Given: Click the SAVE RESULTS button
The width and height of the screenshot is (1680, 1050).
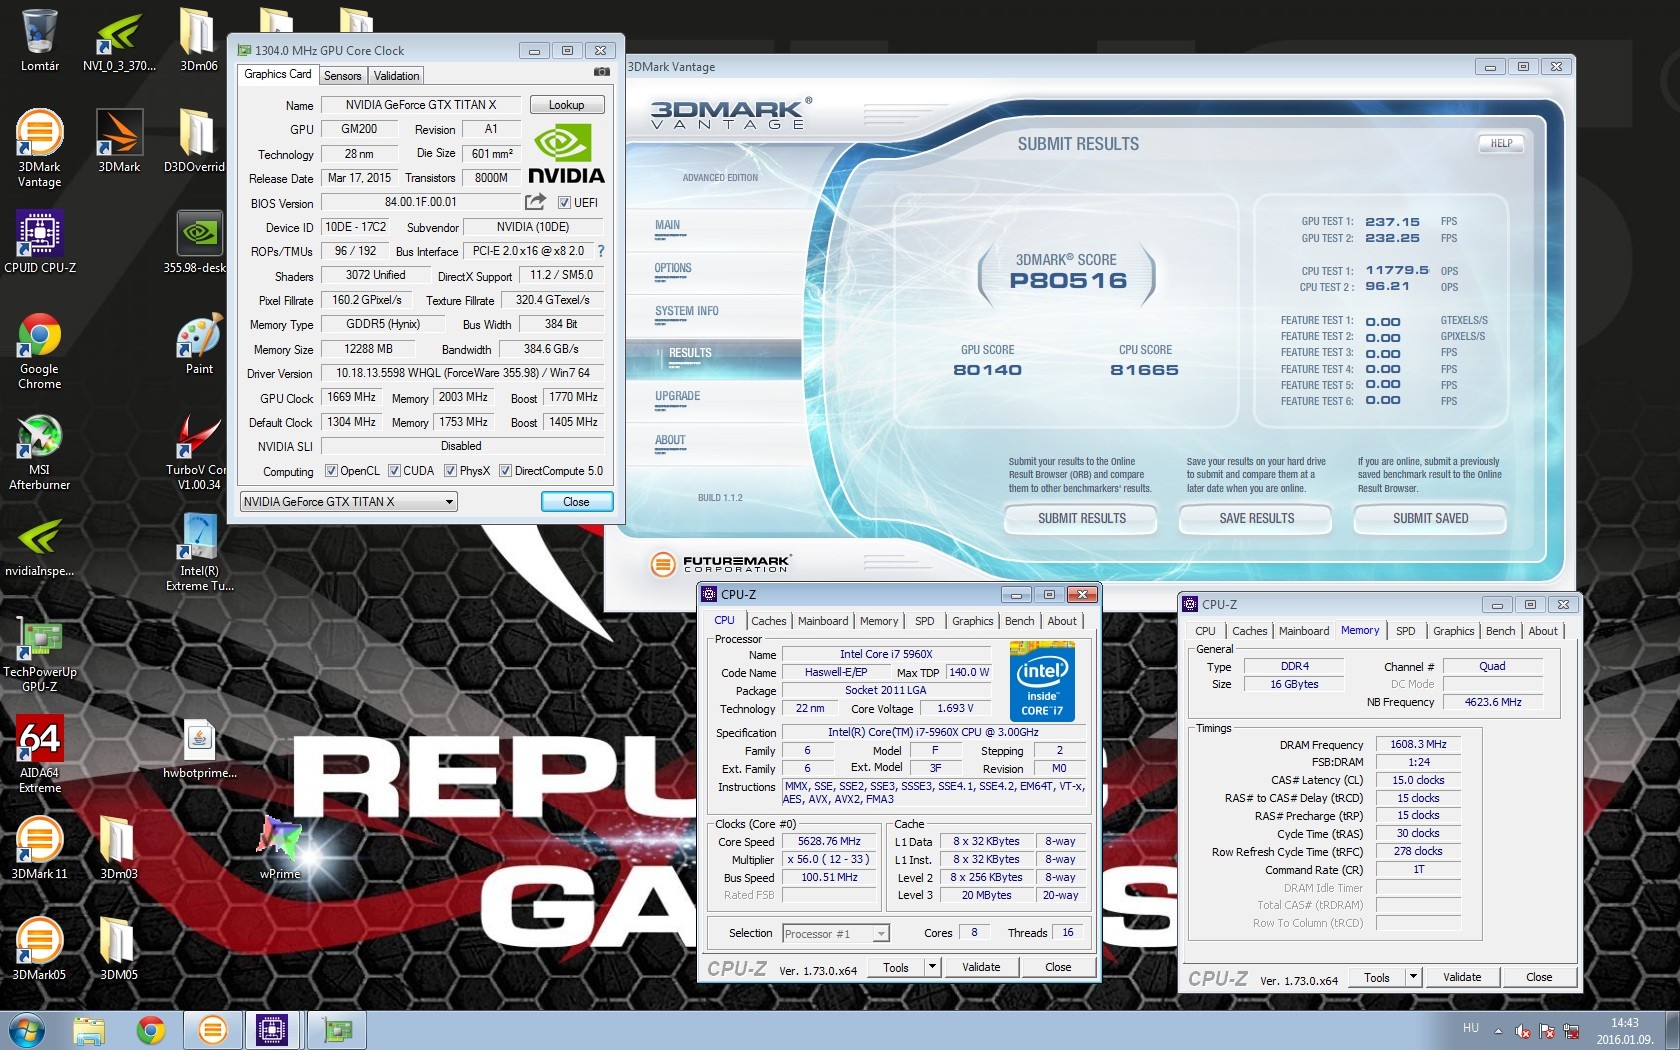Looking at the screenshot, I should [x=1256, y=519].
